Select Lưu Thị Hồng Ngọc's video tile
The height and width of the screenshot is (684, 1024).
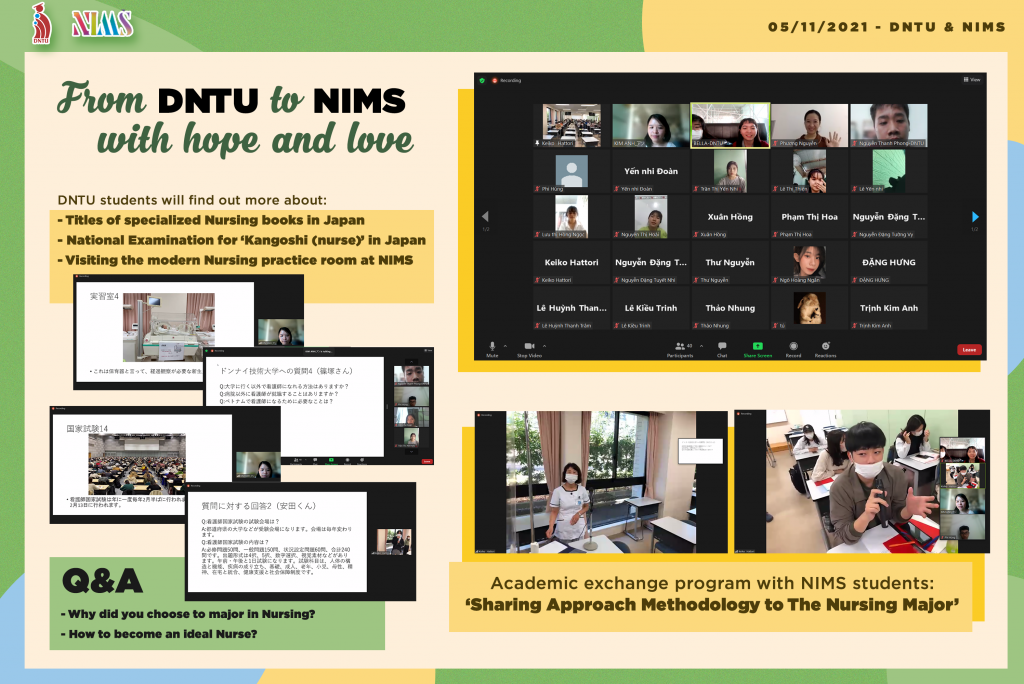click(x=571, y=217)
